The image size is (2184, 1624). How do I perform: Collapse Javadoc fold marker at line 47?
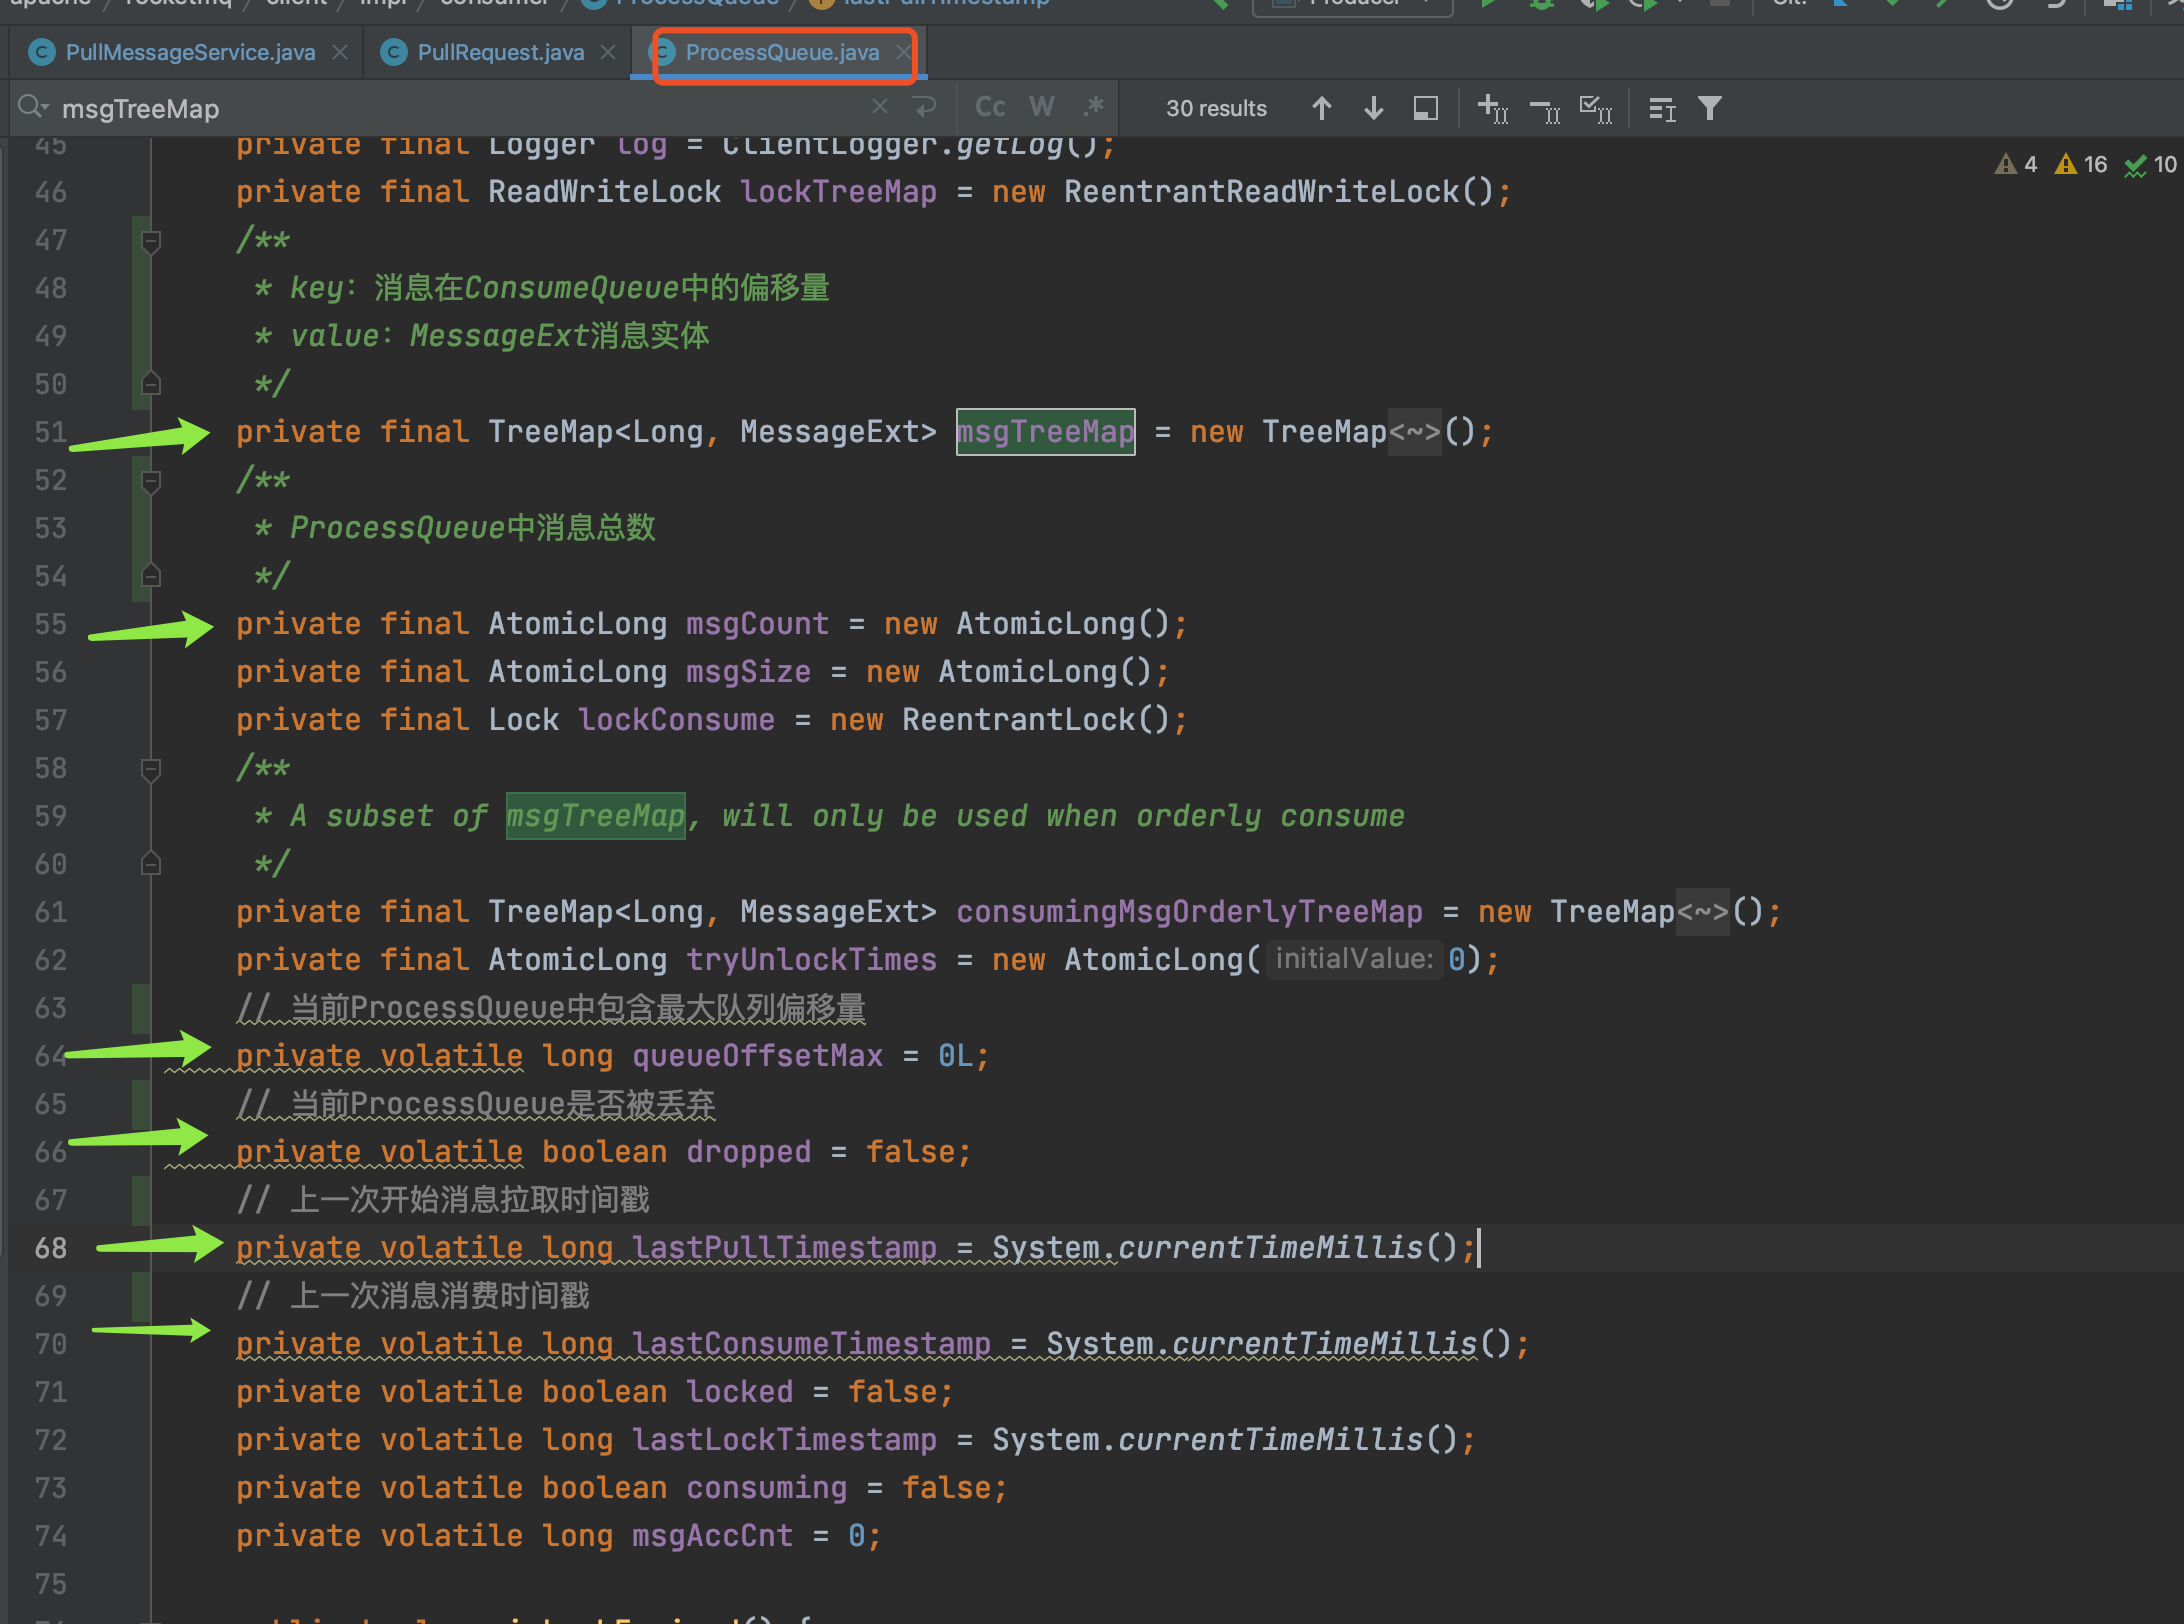pyautogui.click(x=151, y=241)
